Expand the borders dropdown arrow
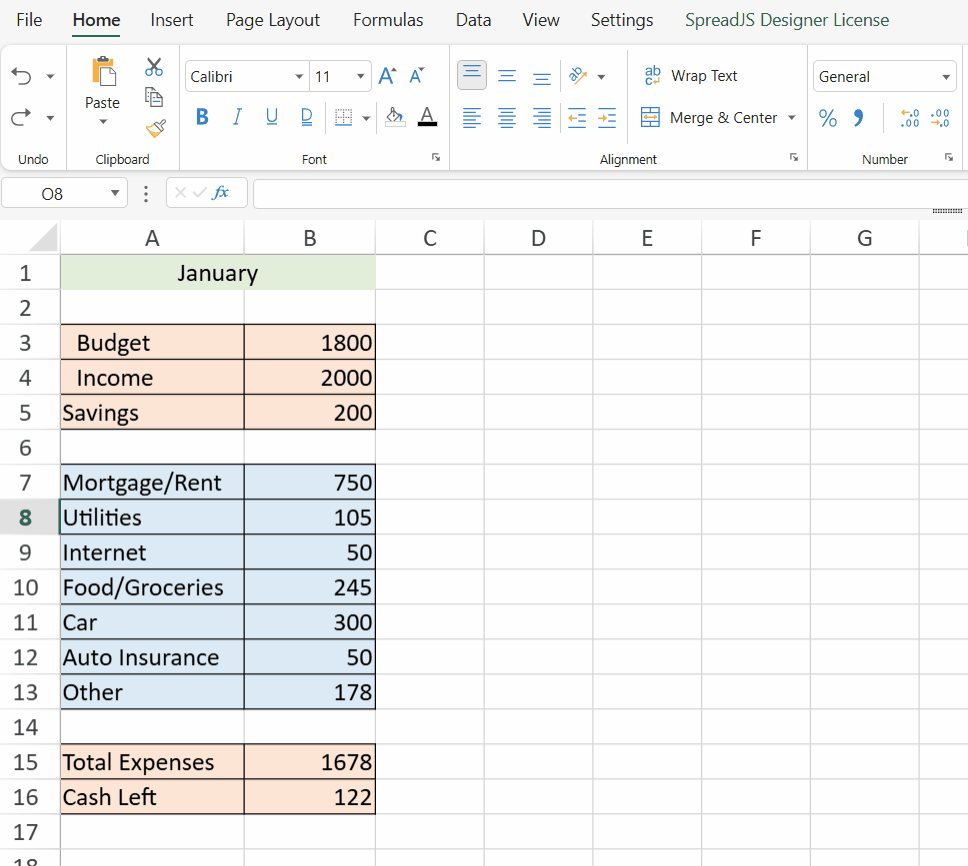The width and height of the screenshot is (968, 866). pos(366,118)
